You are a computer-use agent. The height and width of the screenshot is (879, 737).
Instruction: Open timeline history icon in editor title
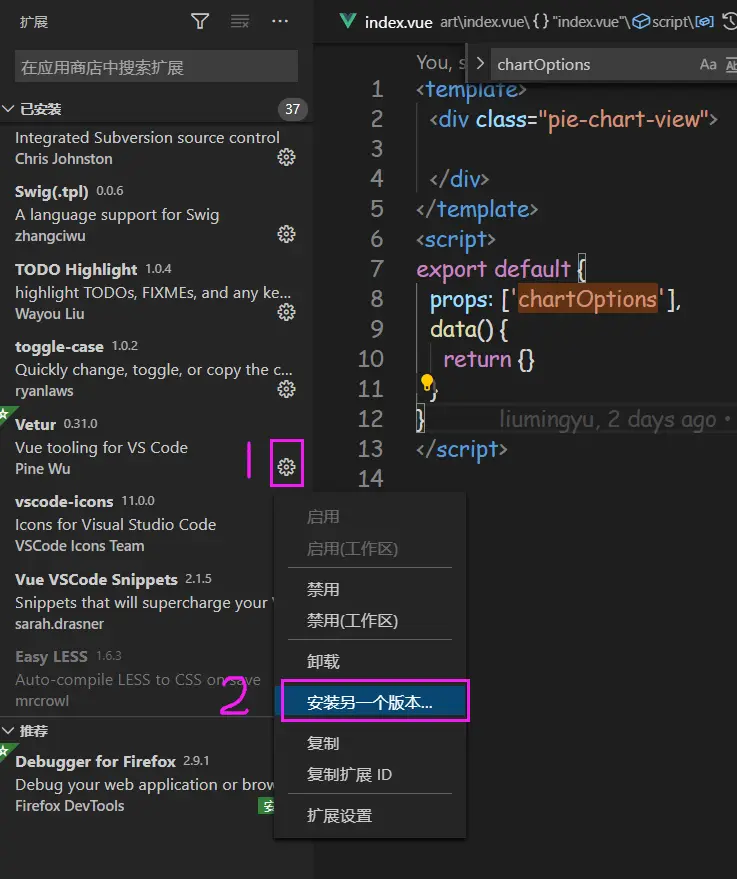tap(729, 21)
